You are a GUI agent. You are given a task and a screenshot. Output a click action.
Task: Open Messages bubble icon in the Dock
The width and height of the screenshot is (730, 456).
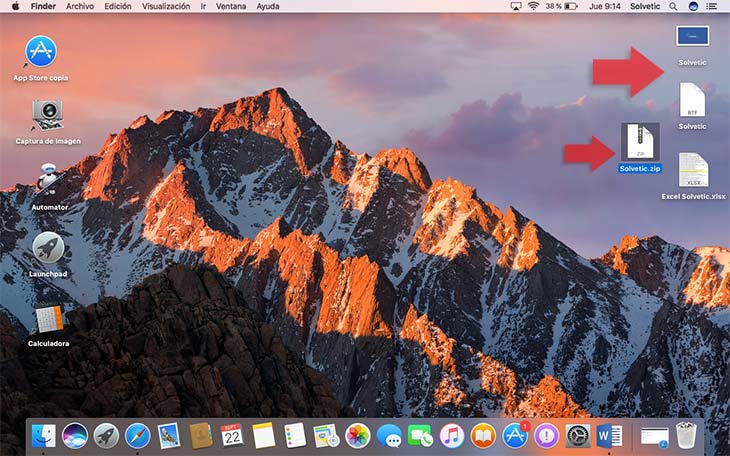pos(389,436)
